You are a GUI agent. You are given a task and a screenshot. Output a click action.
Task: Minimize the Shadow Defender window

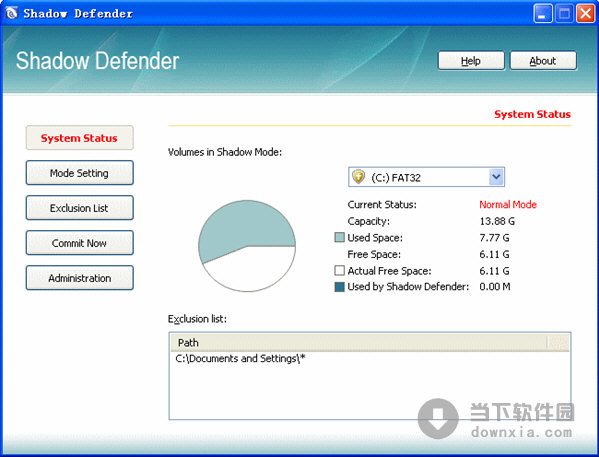click(x=542, y=14)
